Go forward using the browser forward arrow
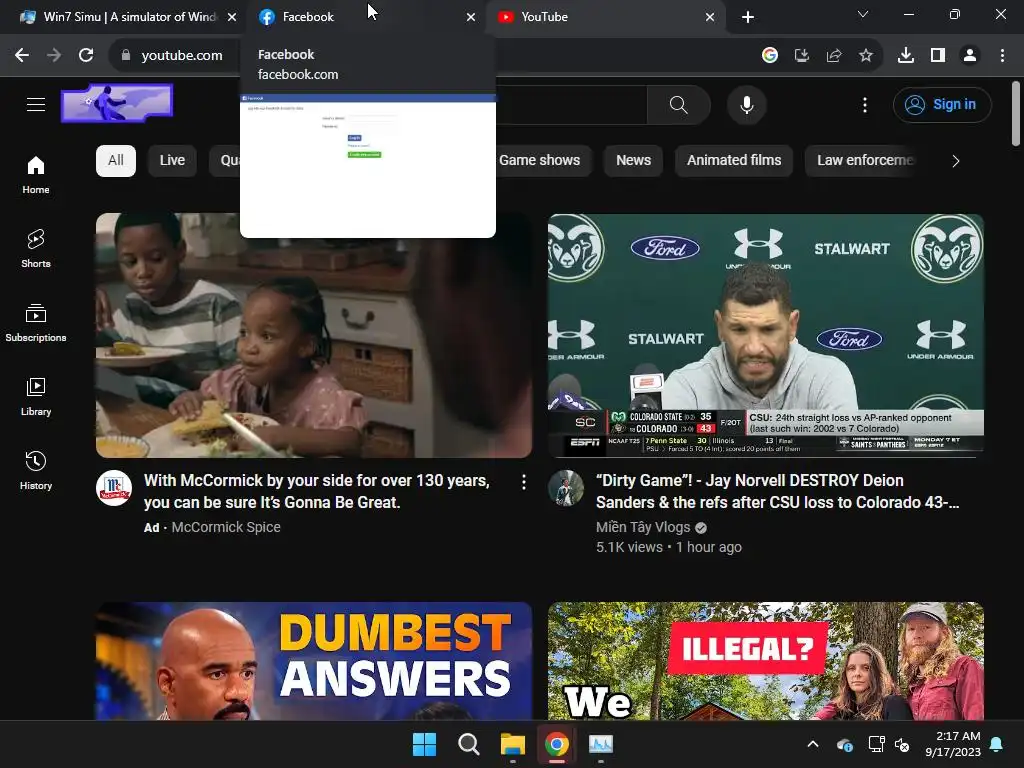This screenshot has width=1024, height=768. click(54, 56)
